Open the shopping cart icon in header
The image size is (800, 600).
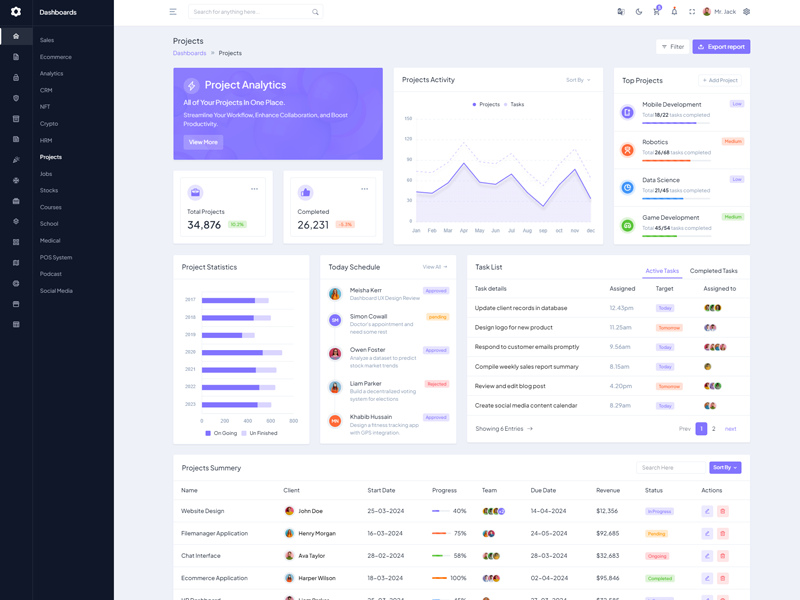tap(656, 12)
